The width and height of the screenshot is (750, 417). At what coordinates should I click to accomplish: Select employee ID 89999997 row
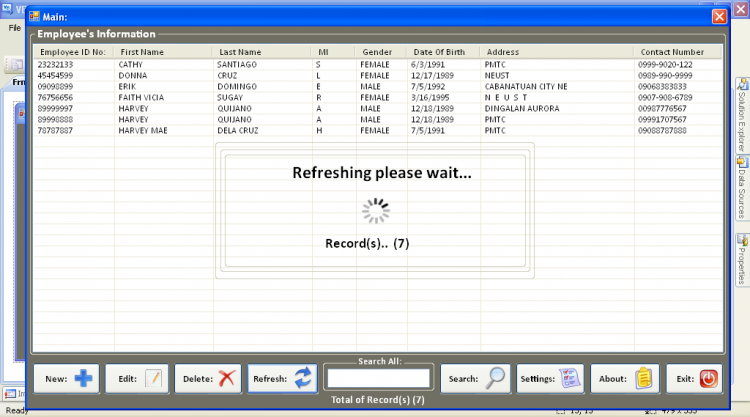[378, 109]
